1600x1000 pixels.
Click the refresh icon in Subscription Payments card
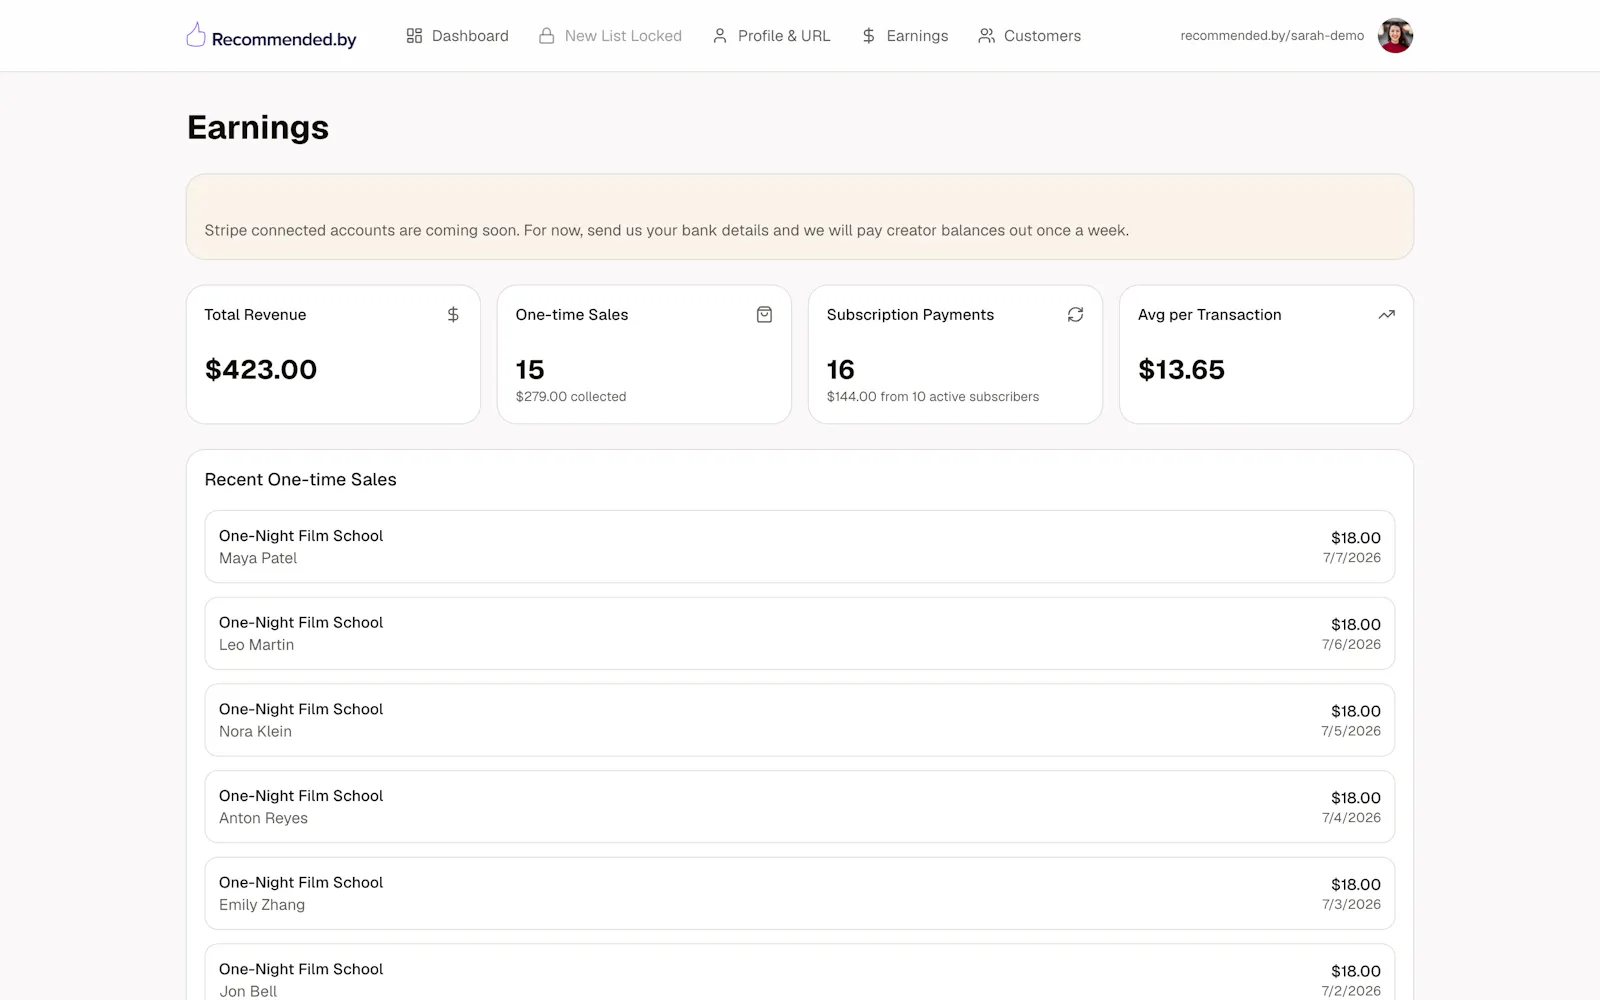pos(1075,315)
